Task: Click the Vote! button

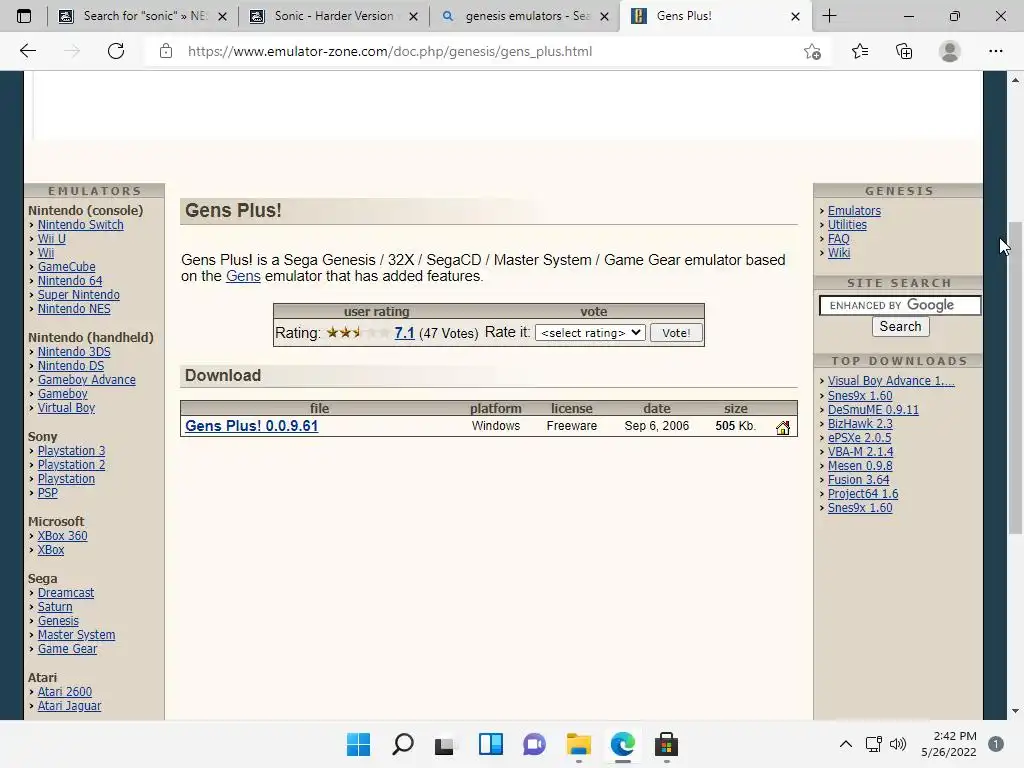Action: 676,332
